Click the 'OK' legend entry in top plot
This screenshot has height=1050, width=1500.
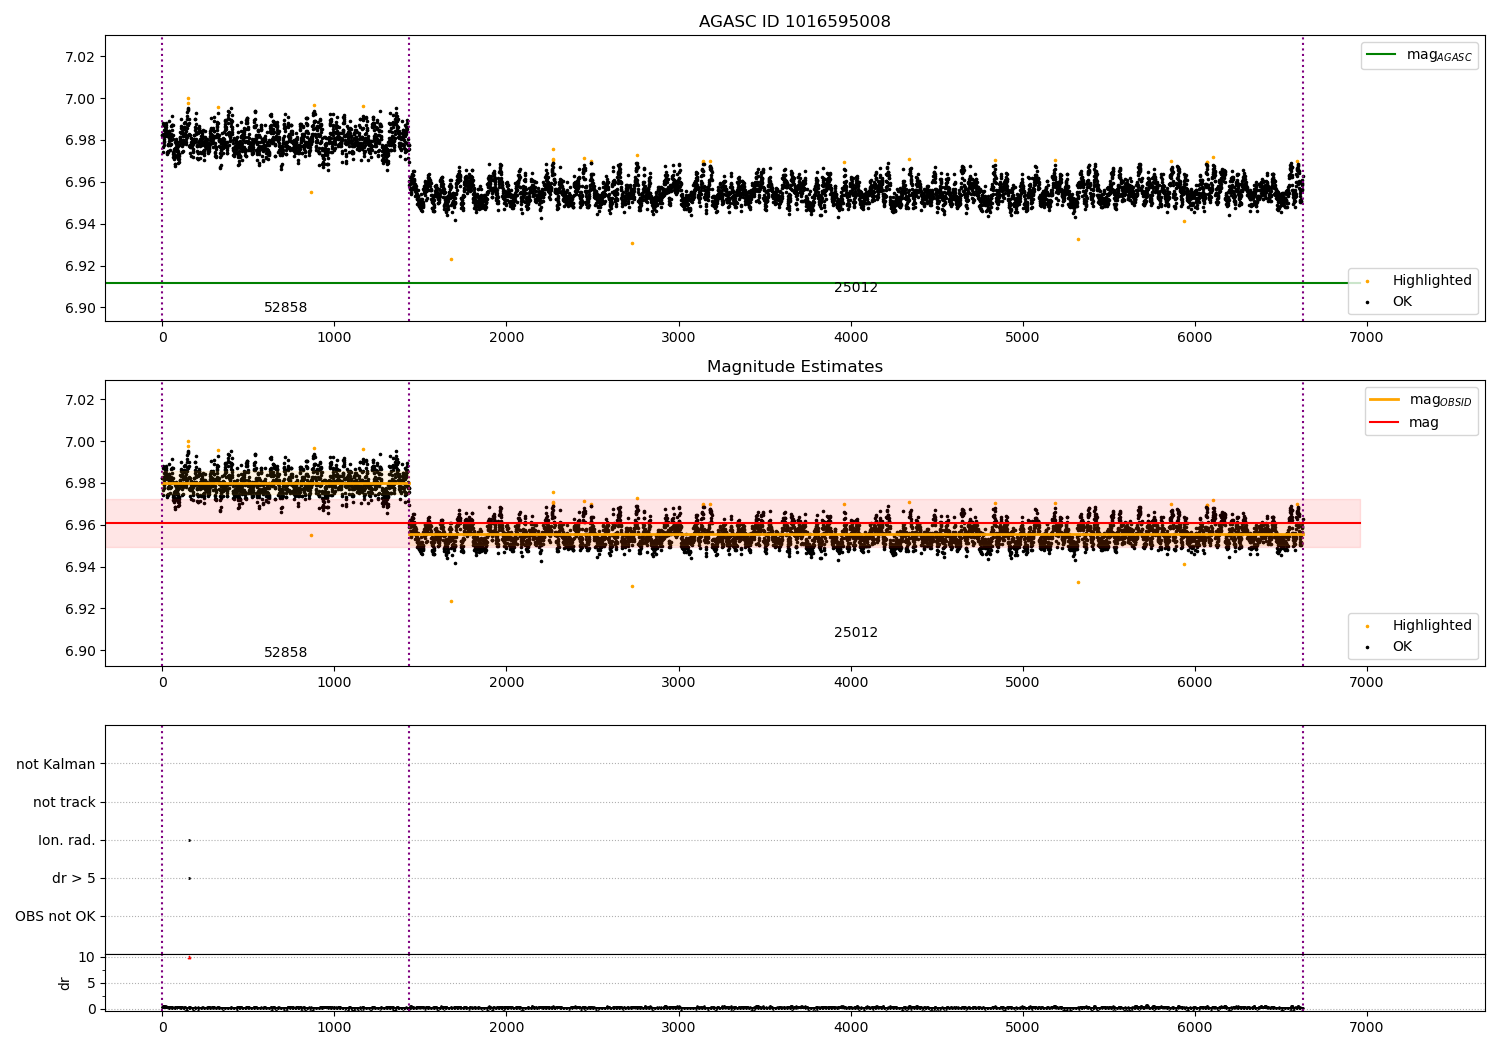[x=1391, y=302]
